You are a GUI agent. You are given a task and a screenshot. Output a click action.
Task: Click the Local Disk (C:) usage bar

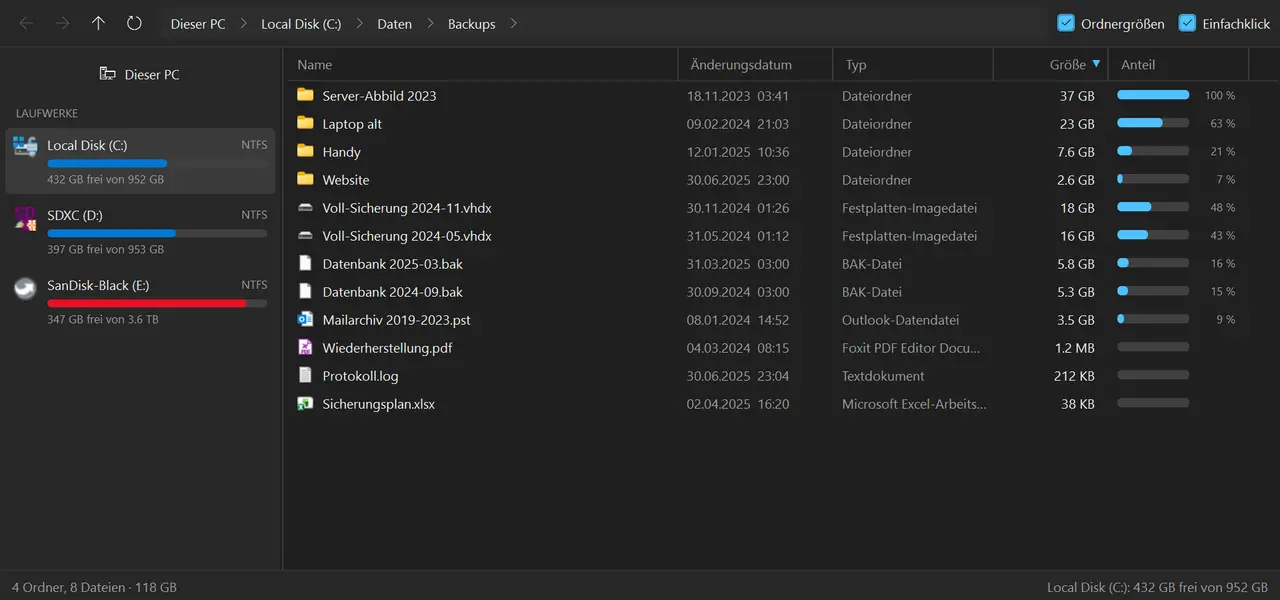[157, 163]
